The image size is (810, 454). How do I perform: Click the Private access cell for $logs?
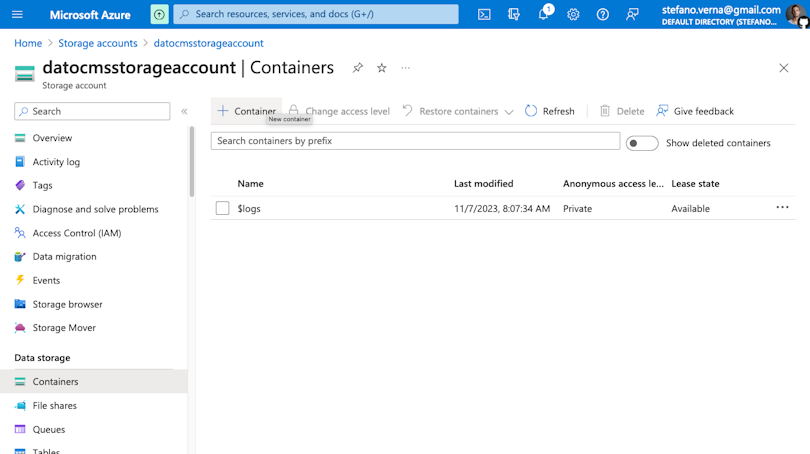click(578, 209)
